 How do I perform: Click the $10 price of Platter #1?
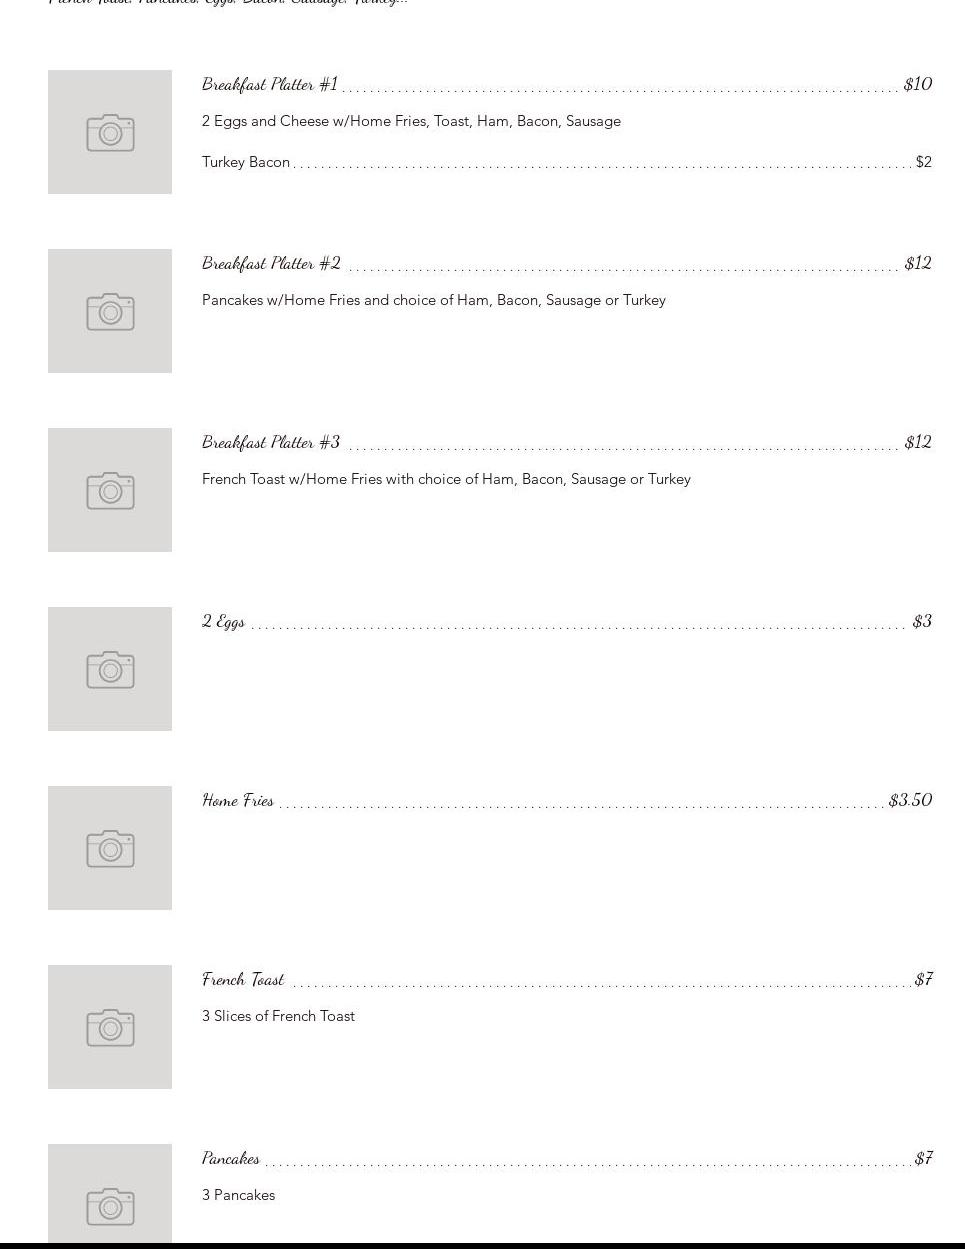(917, 84)
